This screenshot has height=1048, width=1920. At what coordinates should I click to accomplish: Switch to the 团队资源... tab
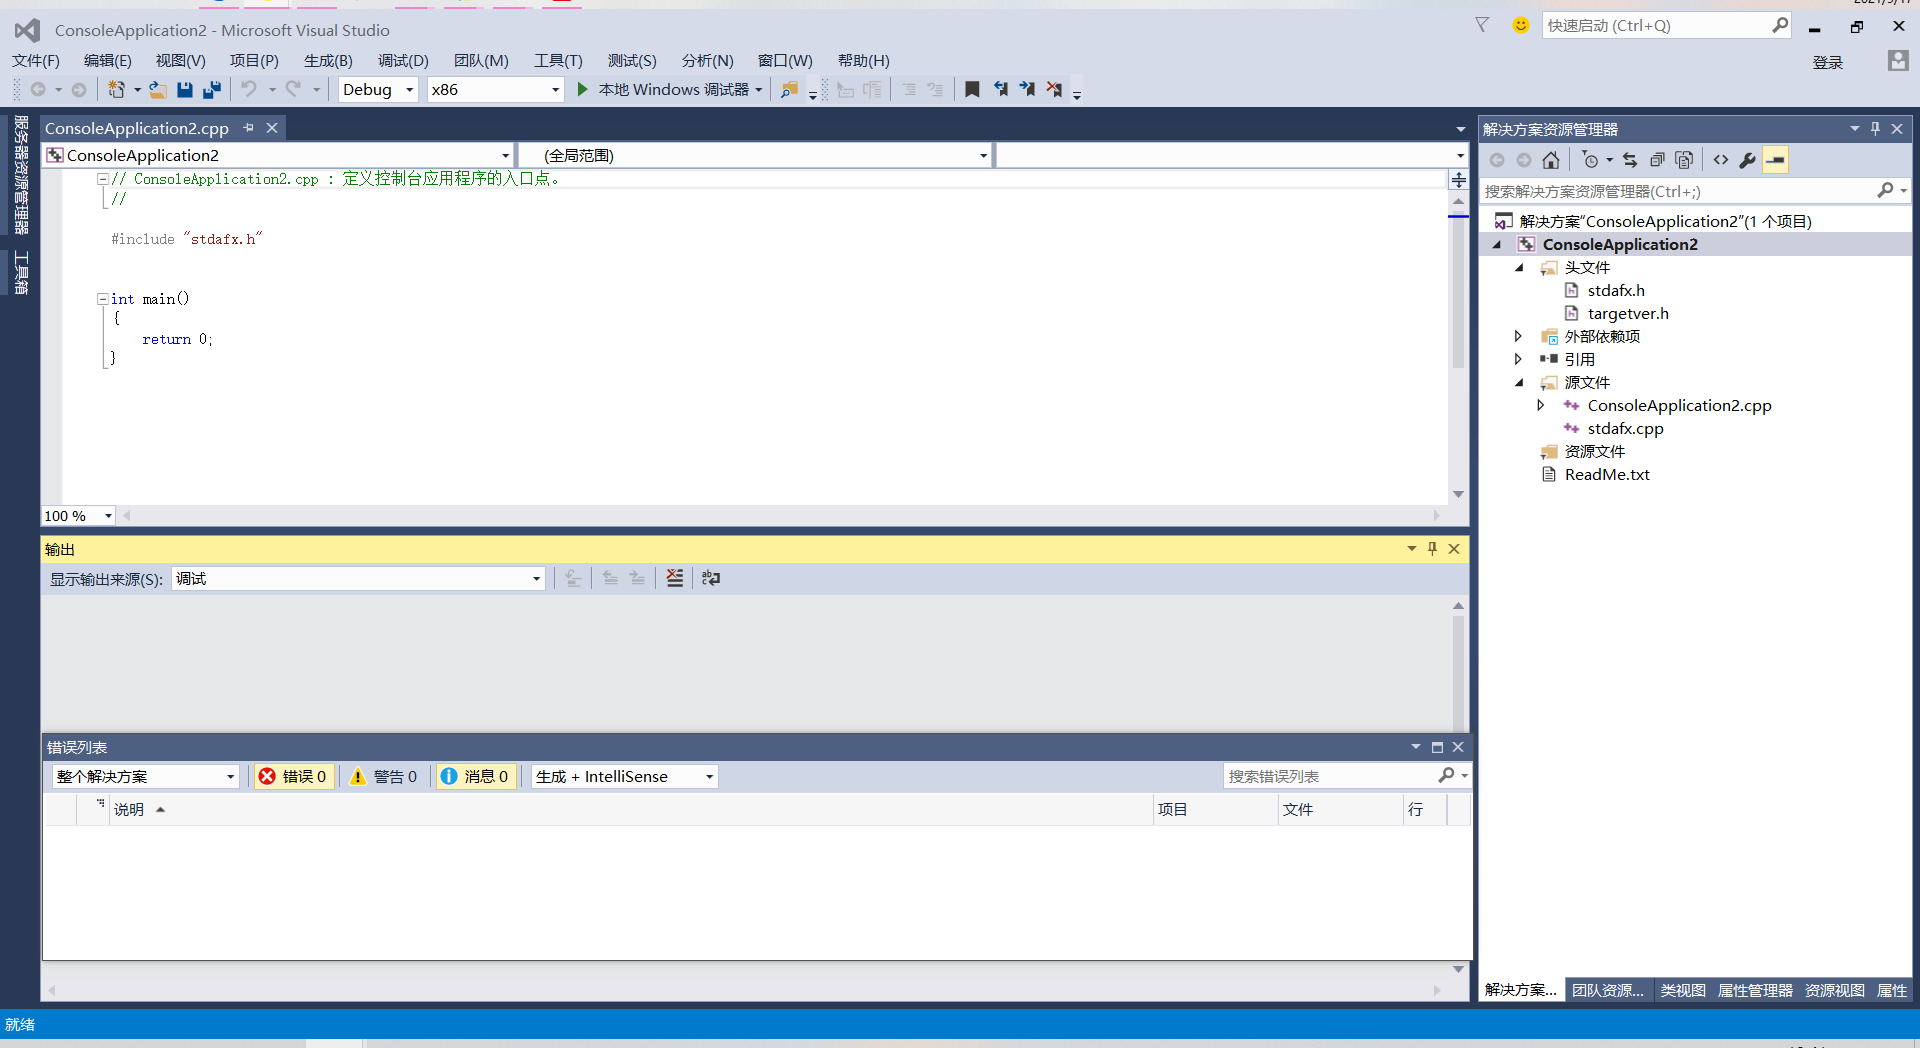click(1607, 990)
